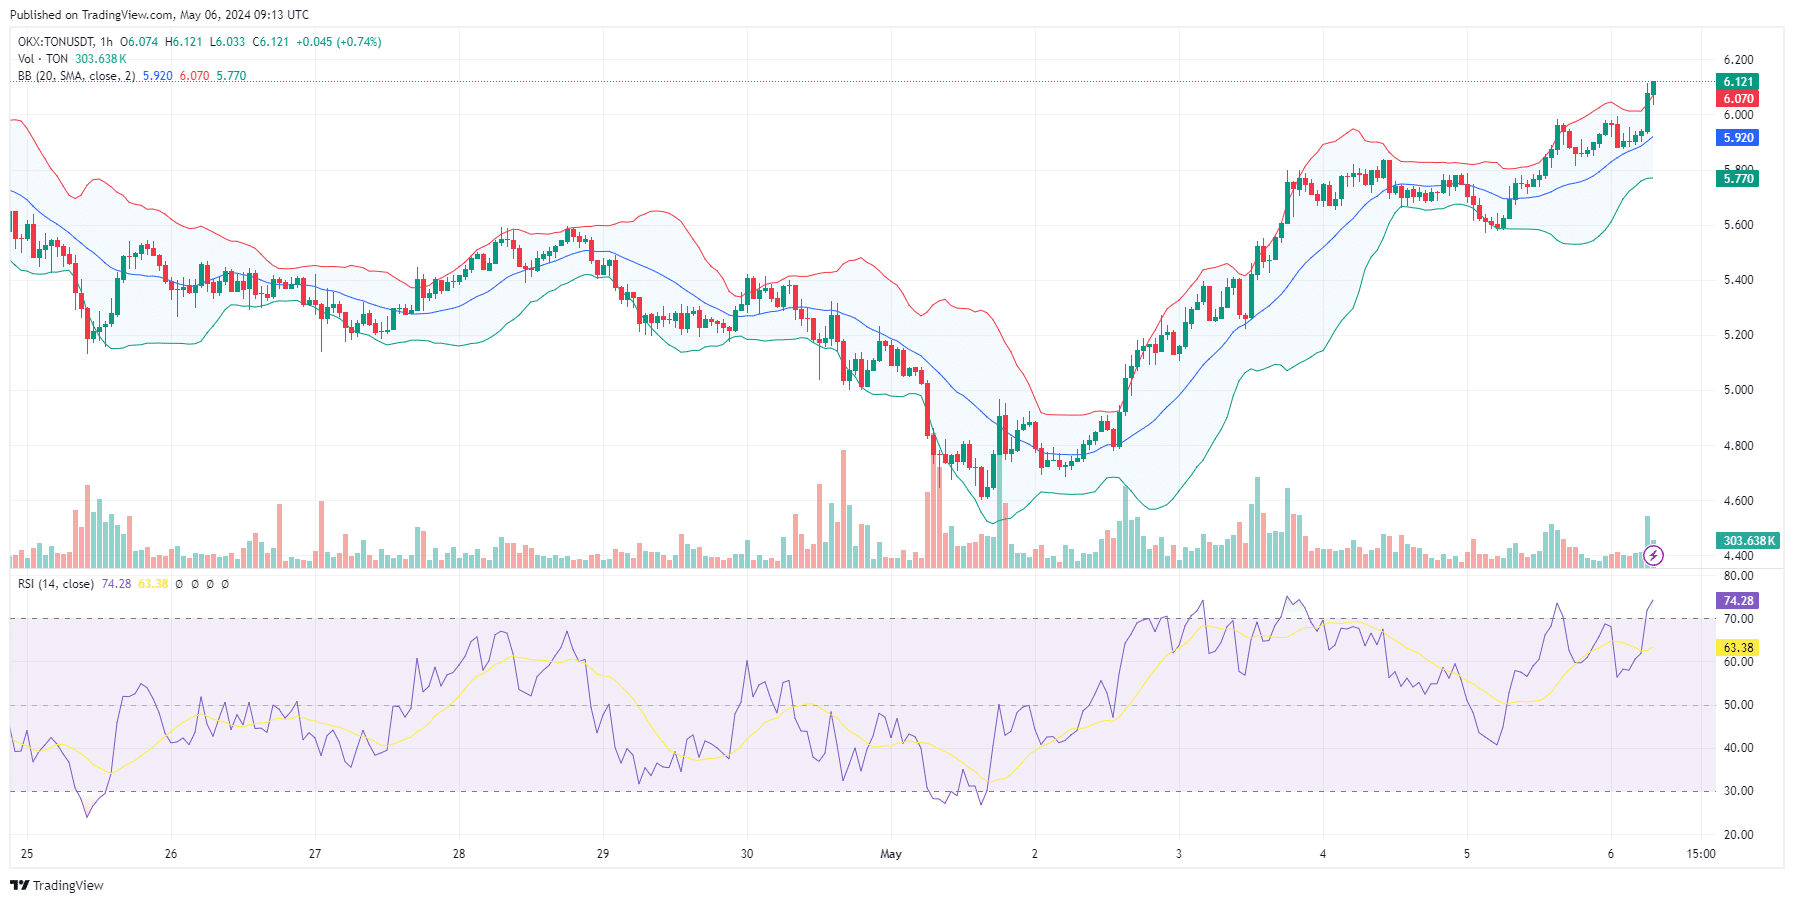Click the high value H6.121
This screenshot has width=1794, height=903.
pos(183,42)
